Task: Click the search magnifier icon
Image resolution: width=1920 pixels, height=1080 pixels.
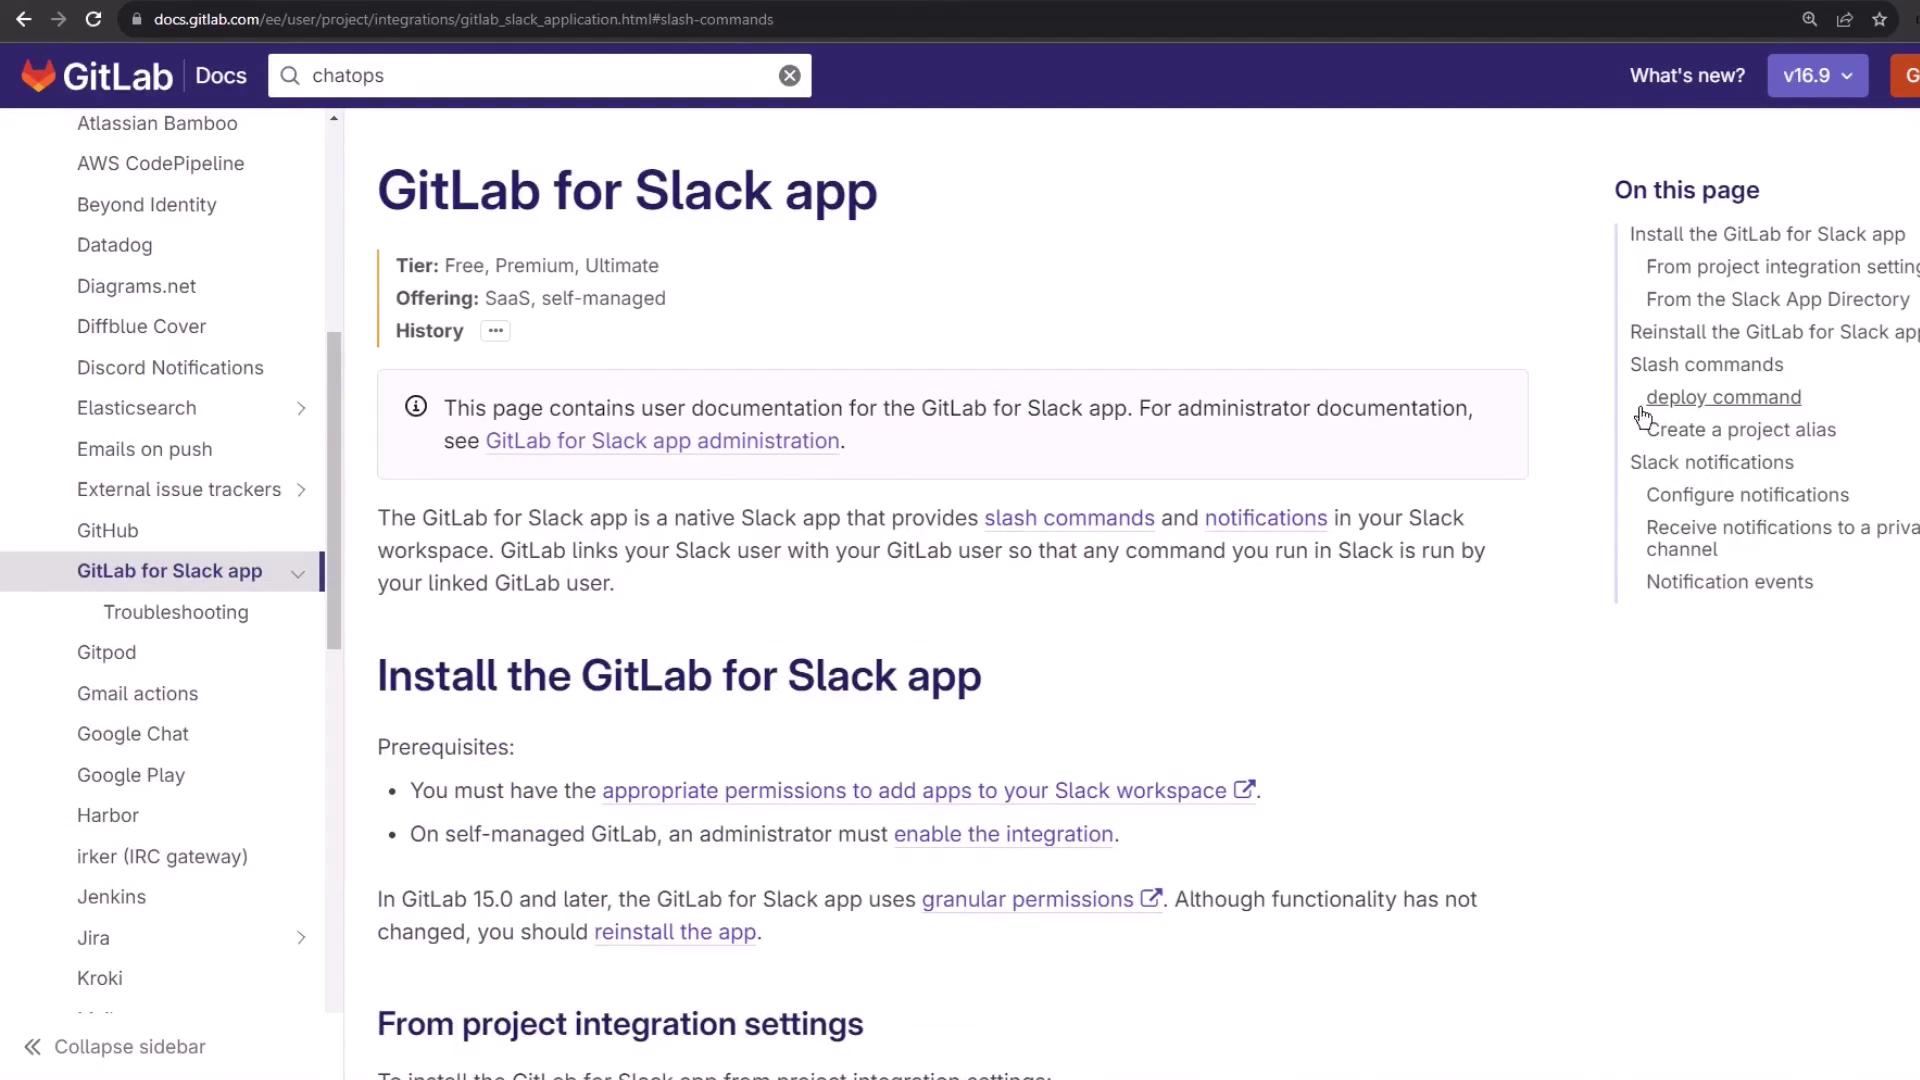Action: coord(290,76)
